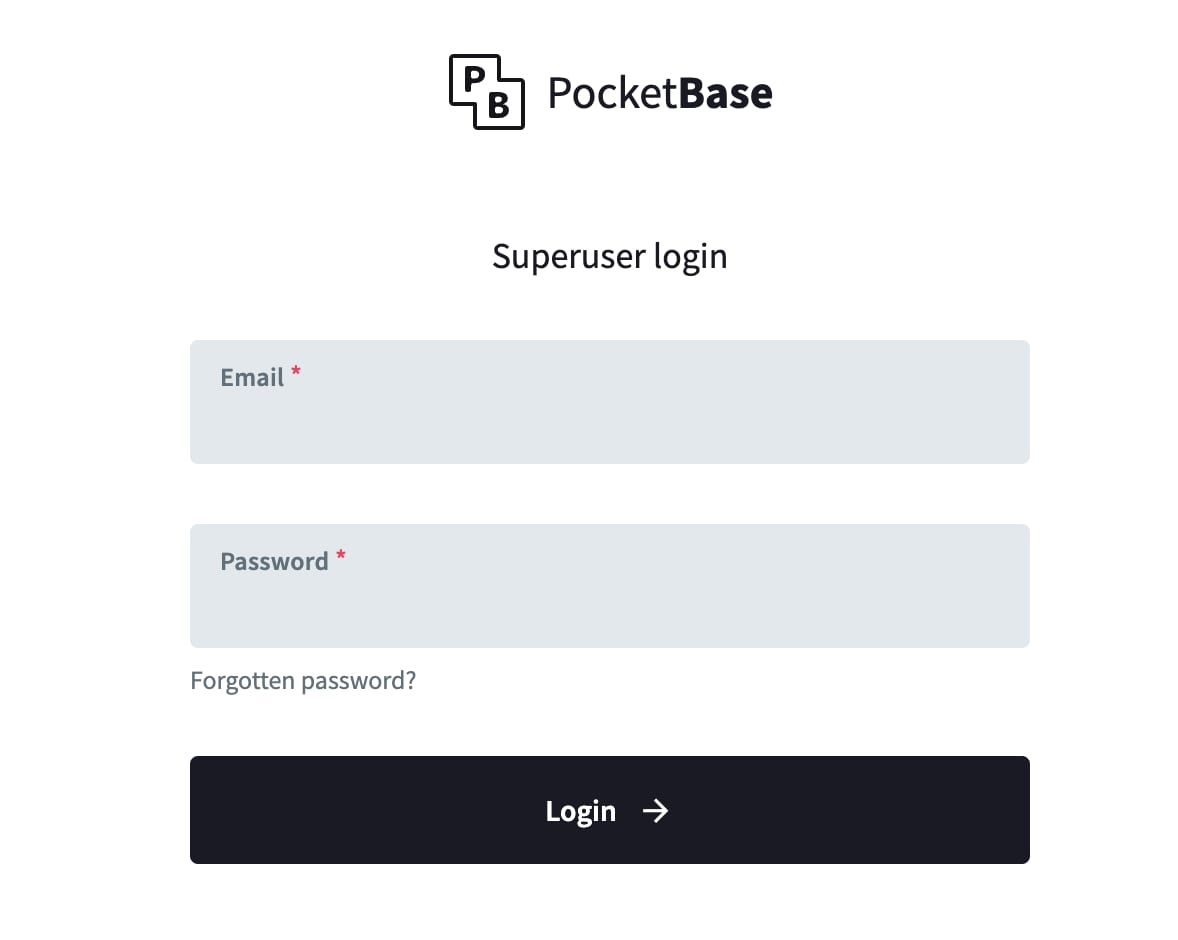Click the Password field label

(274, 561)
